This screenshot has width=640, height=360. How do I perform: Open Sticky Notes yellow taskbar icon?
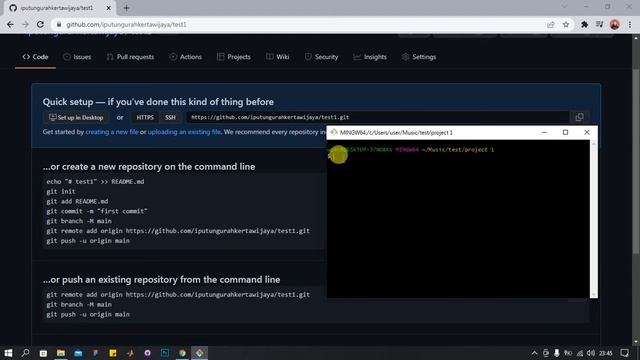pos(113,353)
